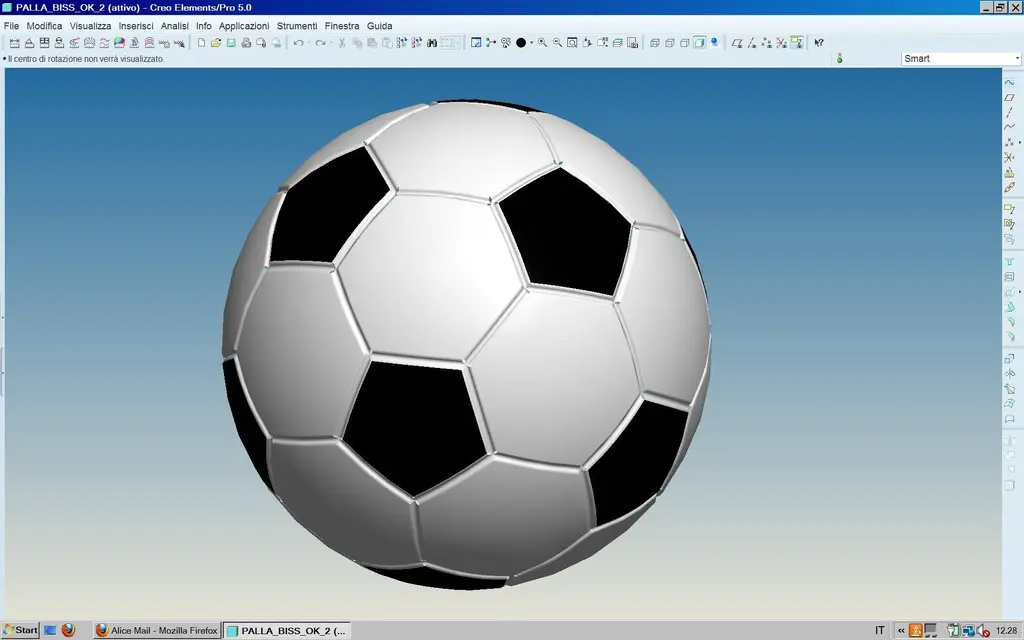The height and width of the screenshot is (640, 1024).
Task: Toggle datum points display
Action: (767, 43)
